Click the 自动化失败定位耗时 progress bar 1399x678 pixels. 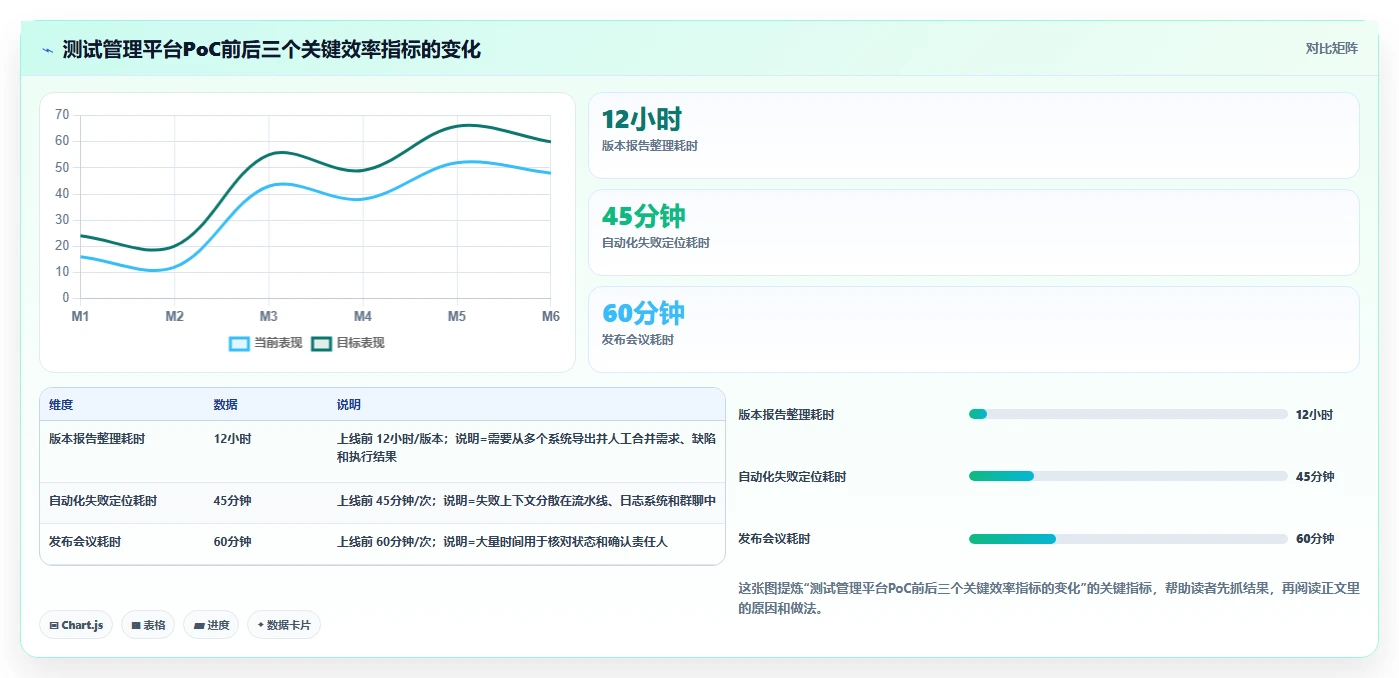tap(1128, 476)
